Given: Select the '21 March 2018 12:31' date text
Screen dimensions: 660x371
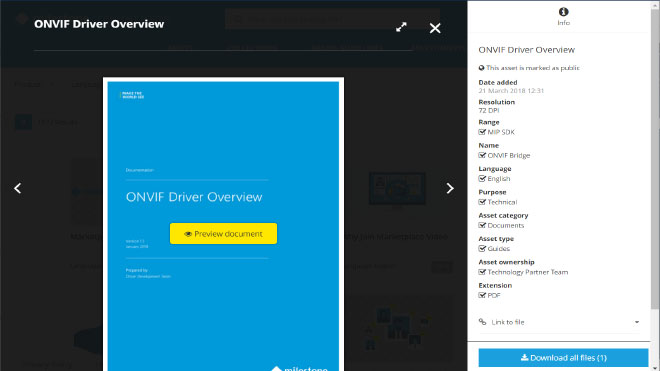Looking at the screenshot, I should point(511,91).
